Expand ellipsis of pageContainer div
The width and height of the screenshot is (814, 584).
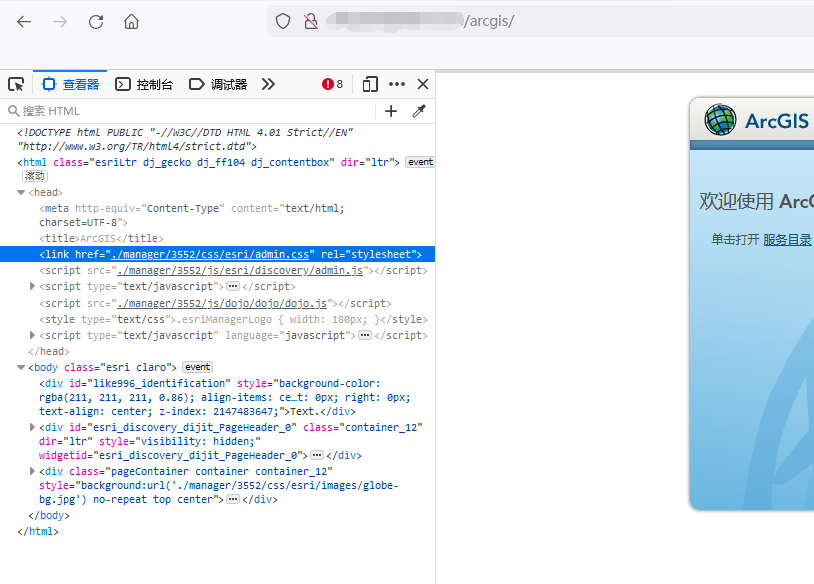[233, 499]
